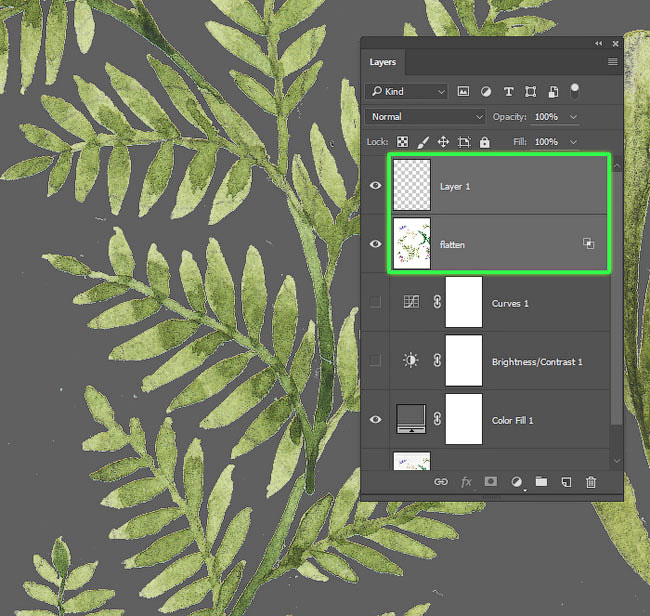Image resolution: width=650 pixels, height=616 pixels.
Task: Lock artboard nesting icon
Action: (x=464, y=142)
